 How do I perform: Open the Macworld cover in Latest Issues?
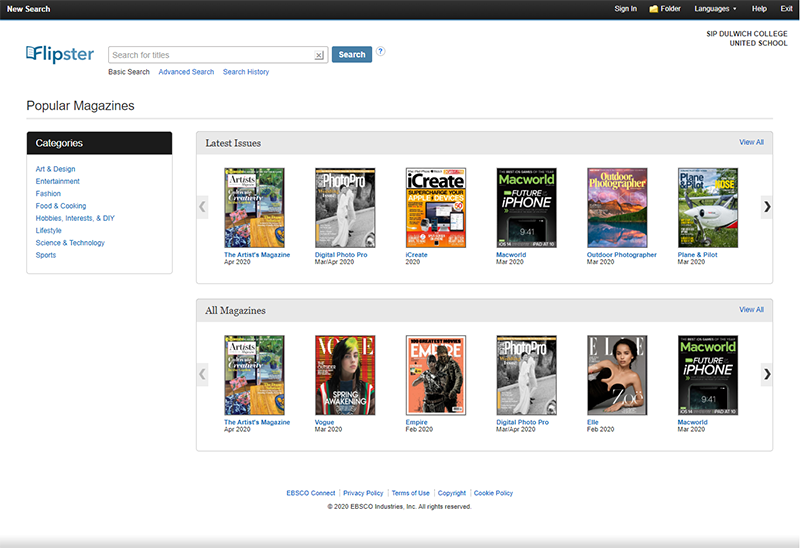point(527,208)
